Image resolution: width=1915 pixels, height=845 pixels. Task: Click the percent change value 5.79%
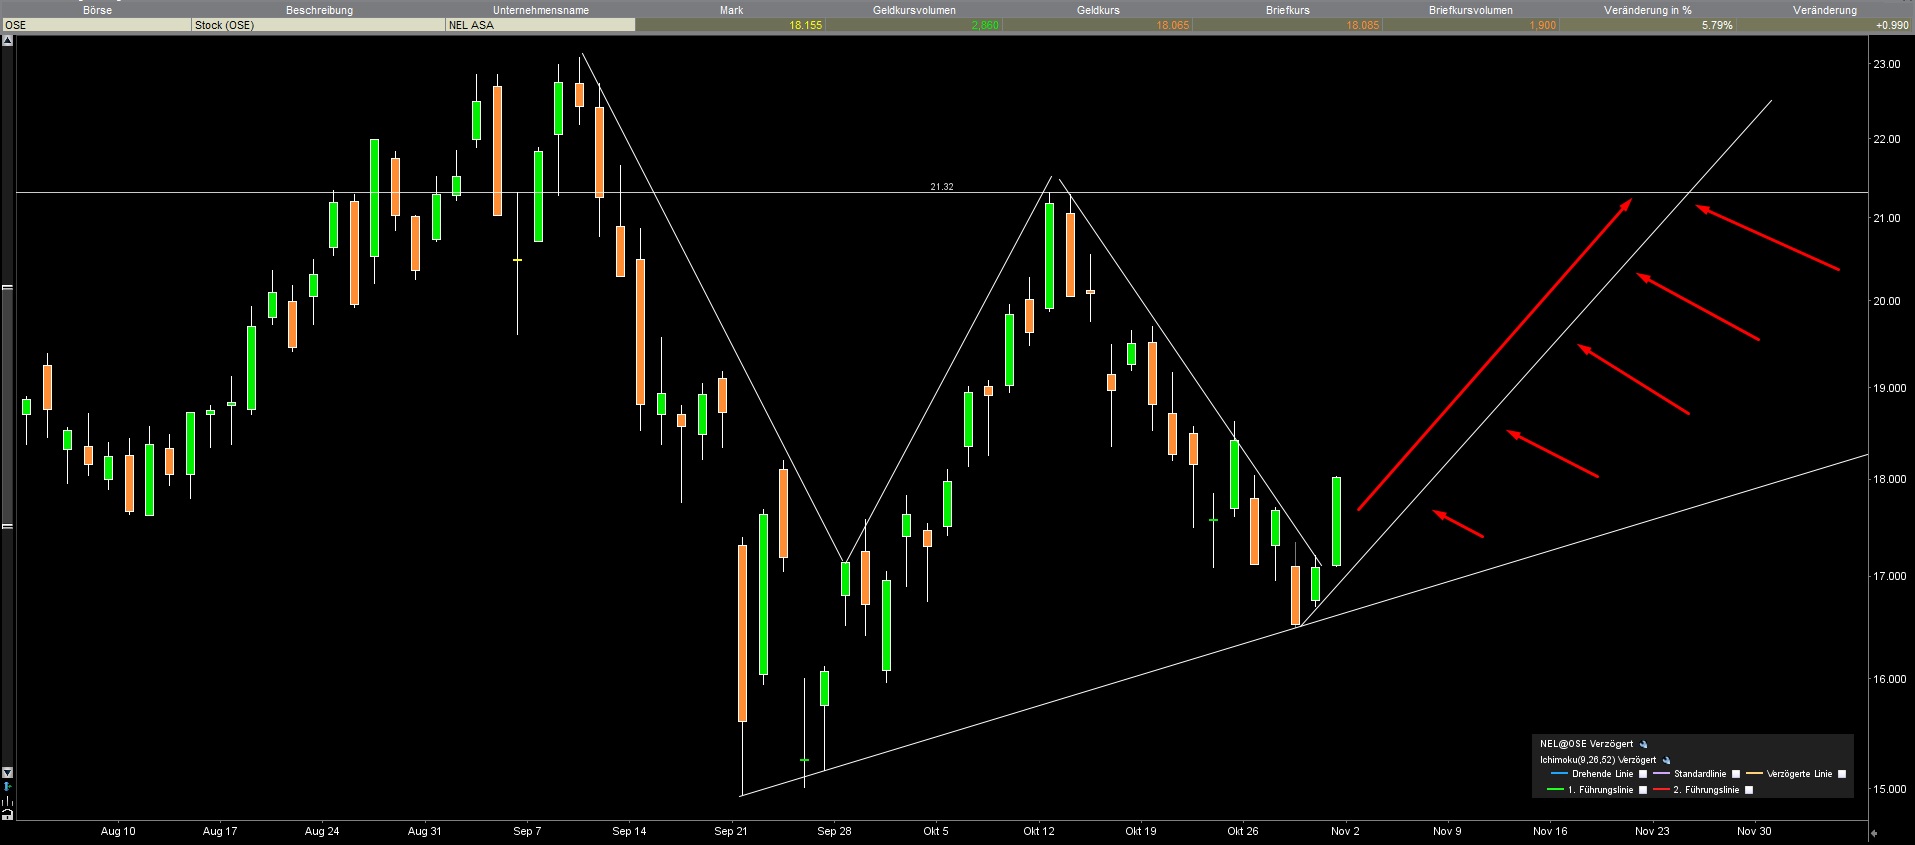pos(1717,25)
